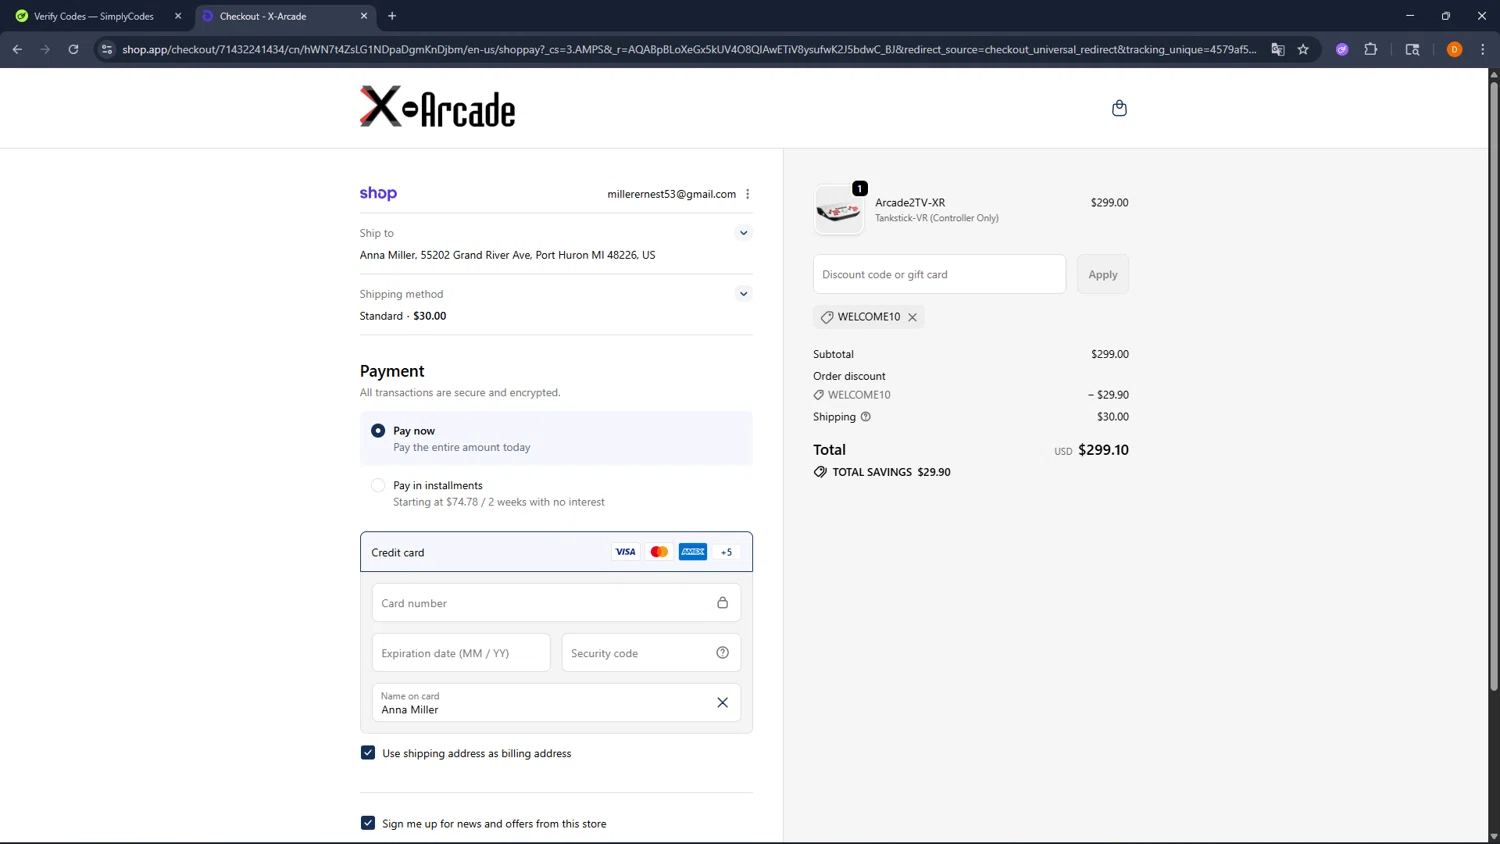Expand the Shipping method section
Viewport: 1500px width, 844px height.
pos(743,294)
